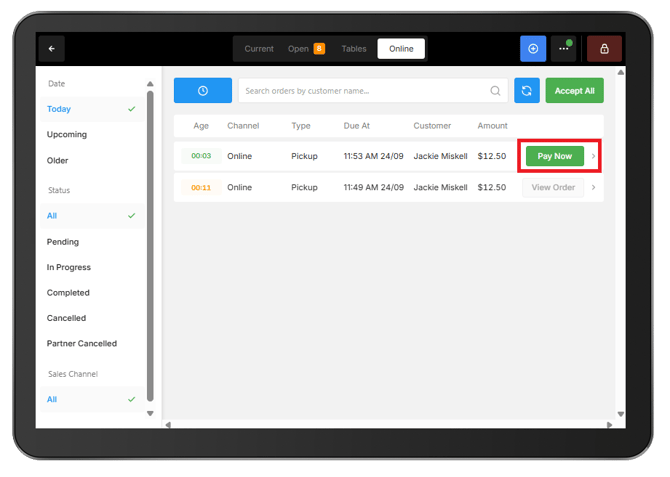The image size is (670, 477).
Task: Click the blue clock button
Action: point(203,90)
